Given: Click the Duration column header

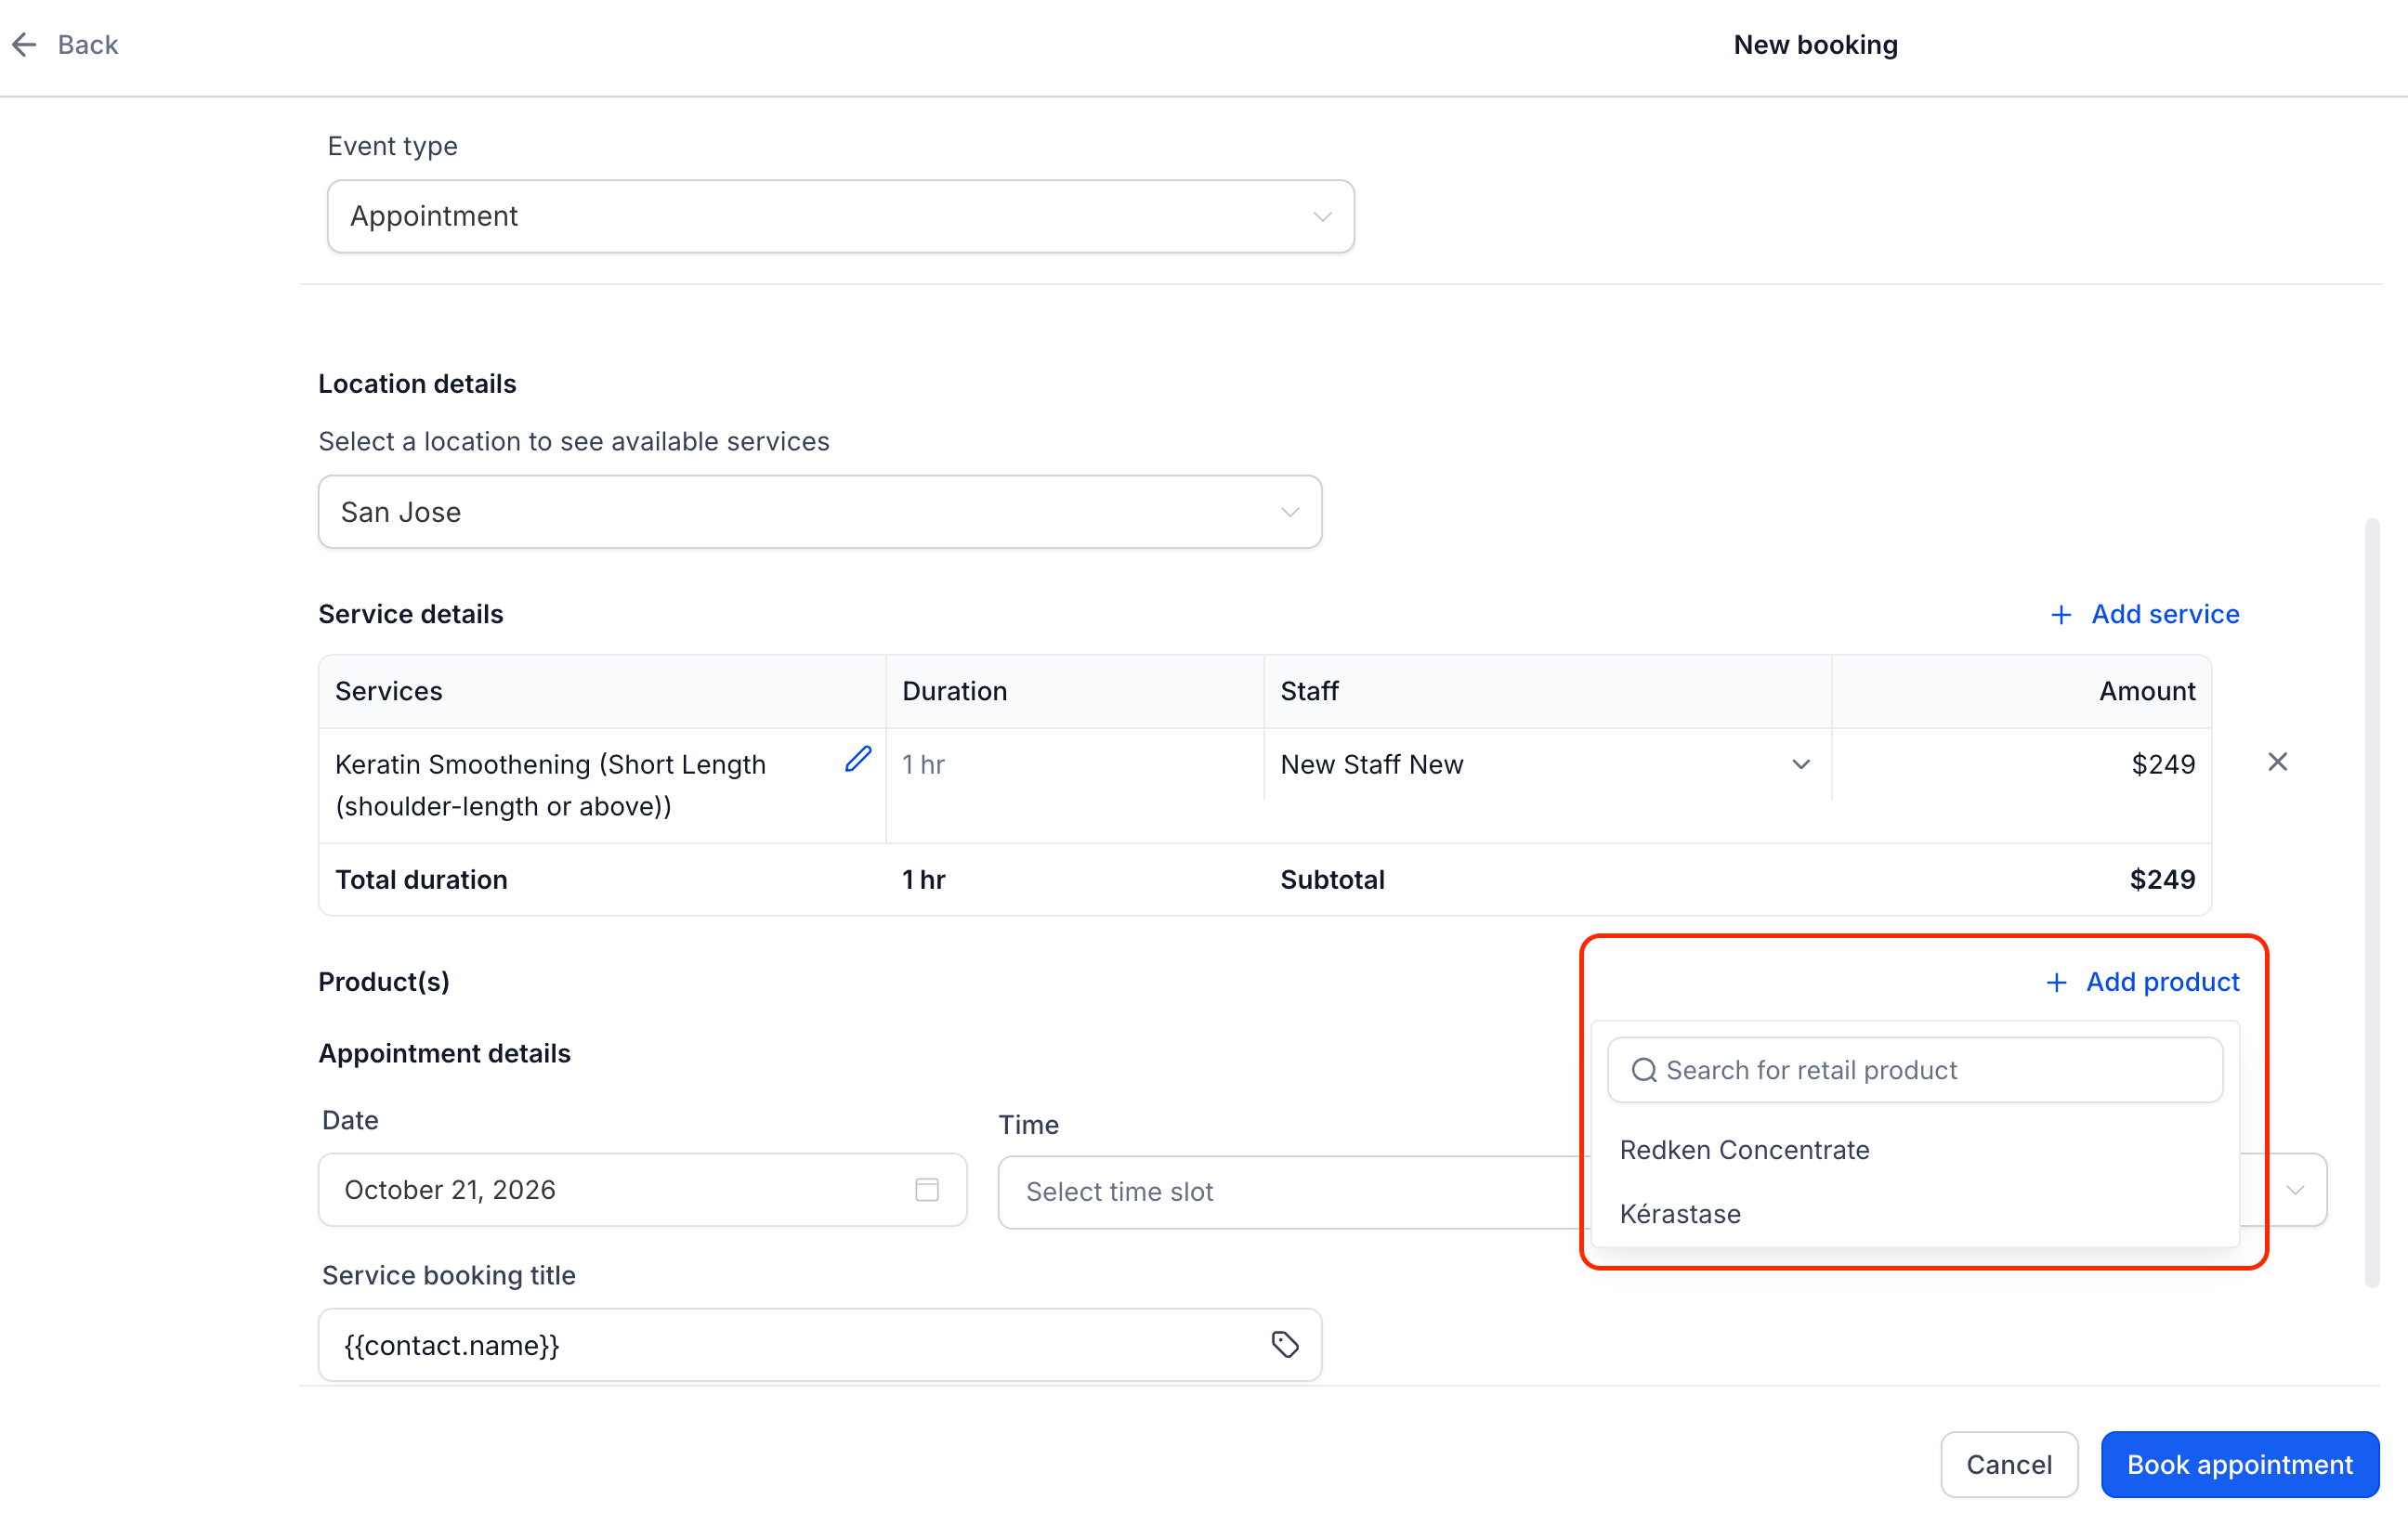Looking at the screenshot, I should [954, 692].
